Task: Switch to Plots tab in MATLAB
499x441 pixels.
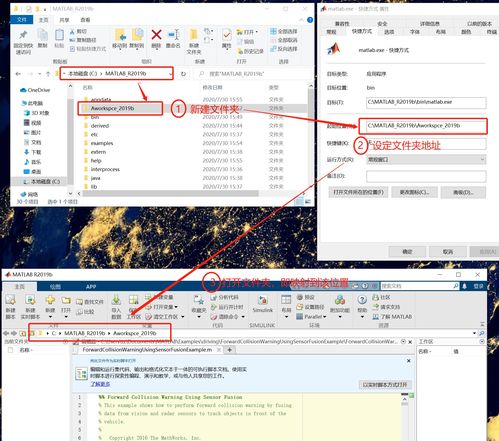Action: pos(55,287)
